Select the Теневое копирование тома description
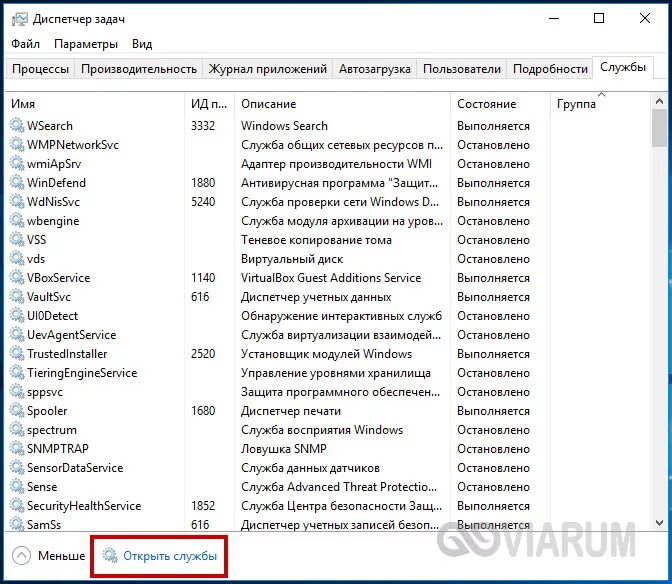The width and height of the screenshot is (672, 584). tap(316, 240)
